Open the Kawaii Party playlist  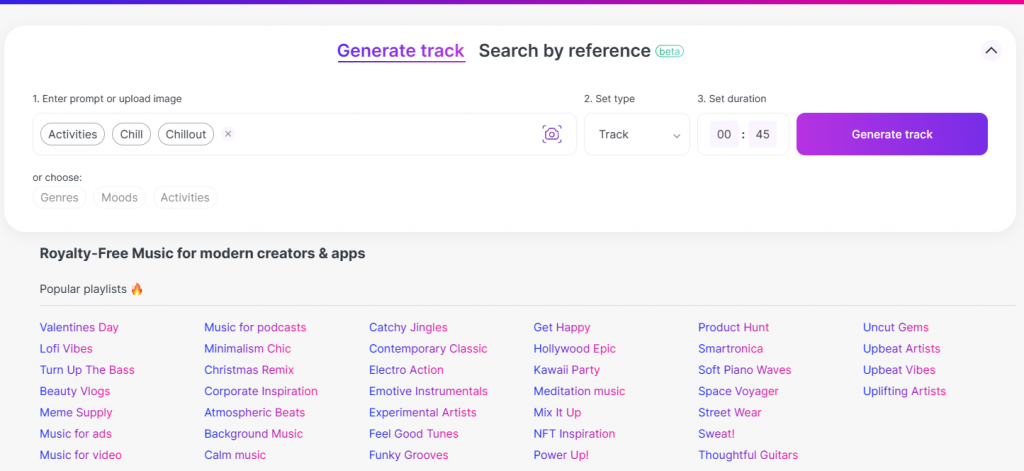(566, 370)
